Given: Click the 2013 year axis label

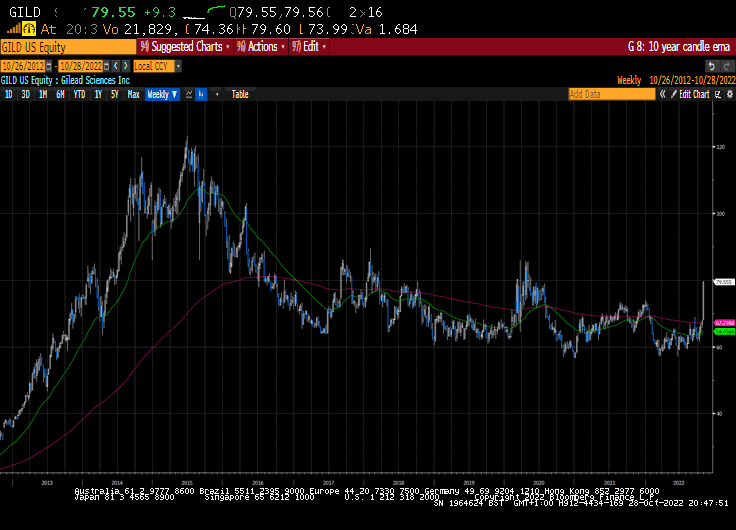Looking at the screenshot, I should [x=47, y=483].
